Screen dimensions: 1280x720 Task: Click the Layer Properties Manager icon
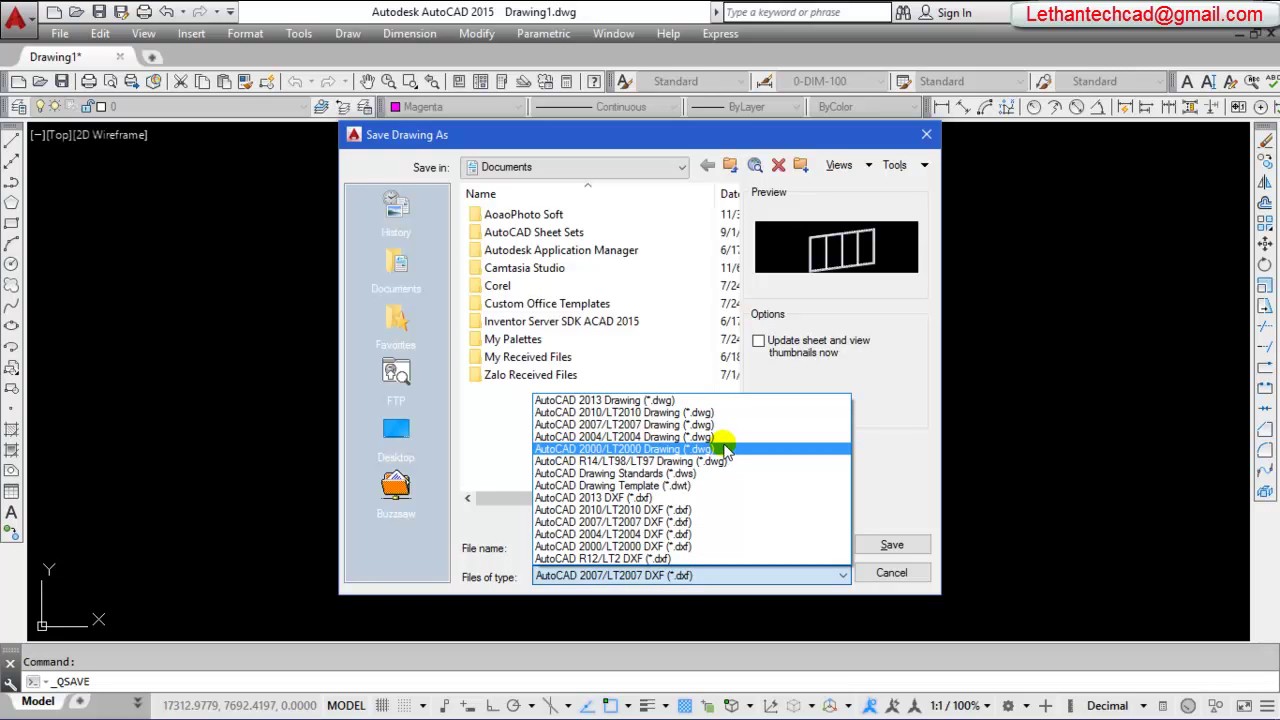tap(17, 106)
